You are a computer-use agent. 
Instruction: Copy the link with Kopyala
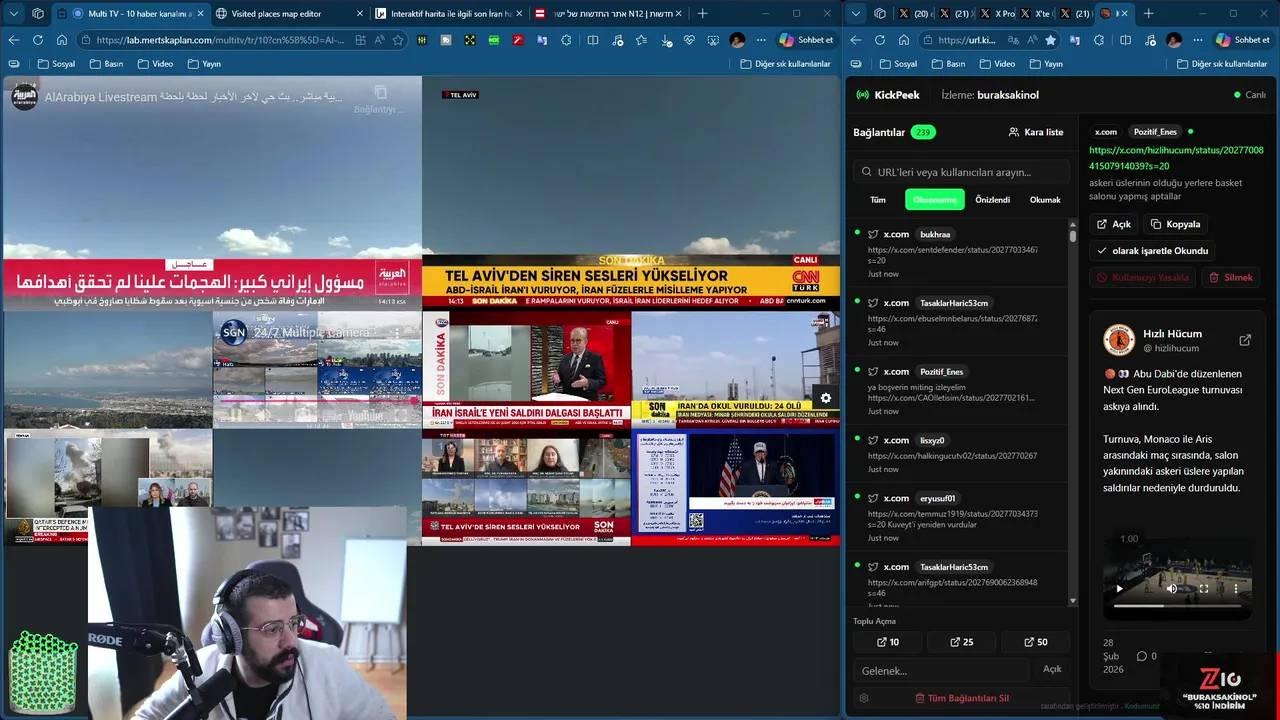click(x=1175, y=224)
